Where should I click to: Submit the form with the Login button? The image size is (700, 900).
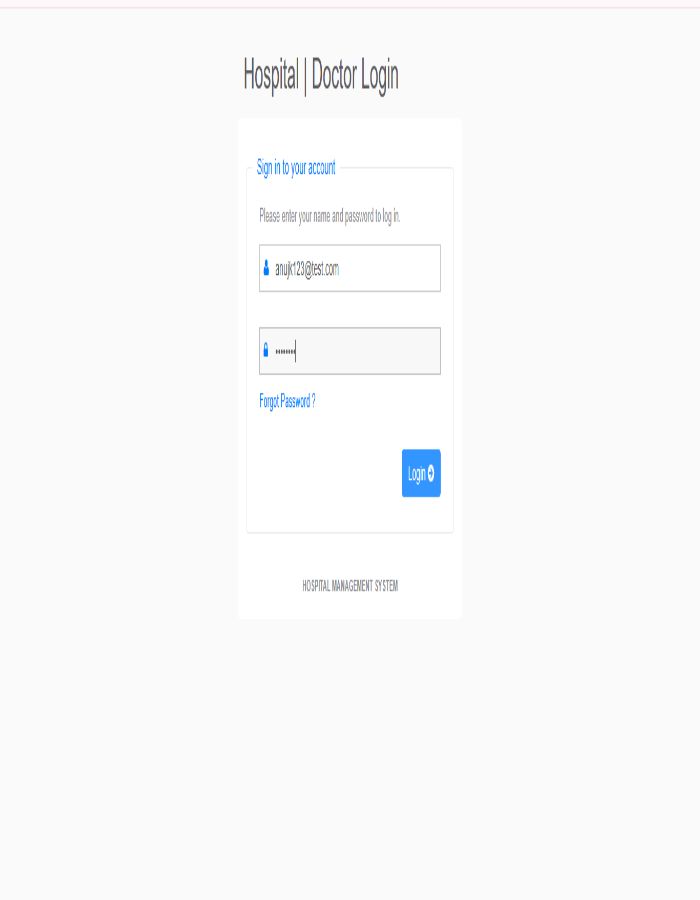pos(421,473)
